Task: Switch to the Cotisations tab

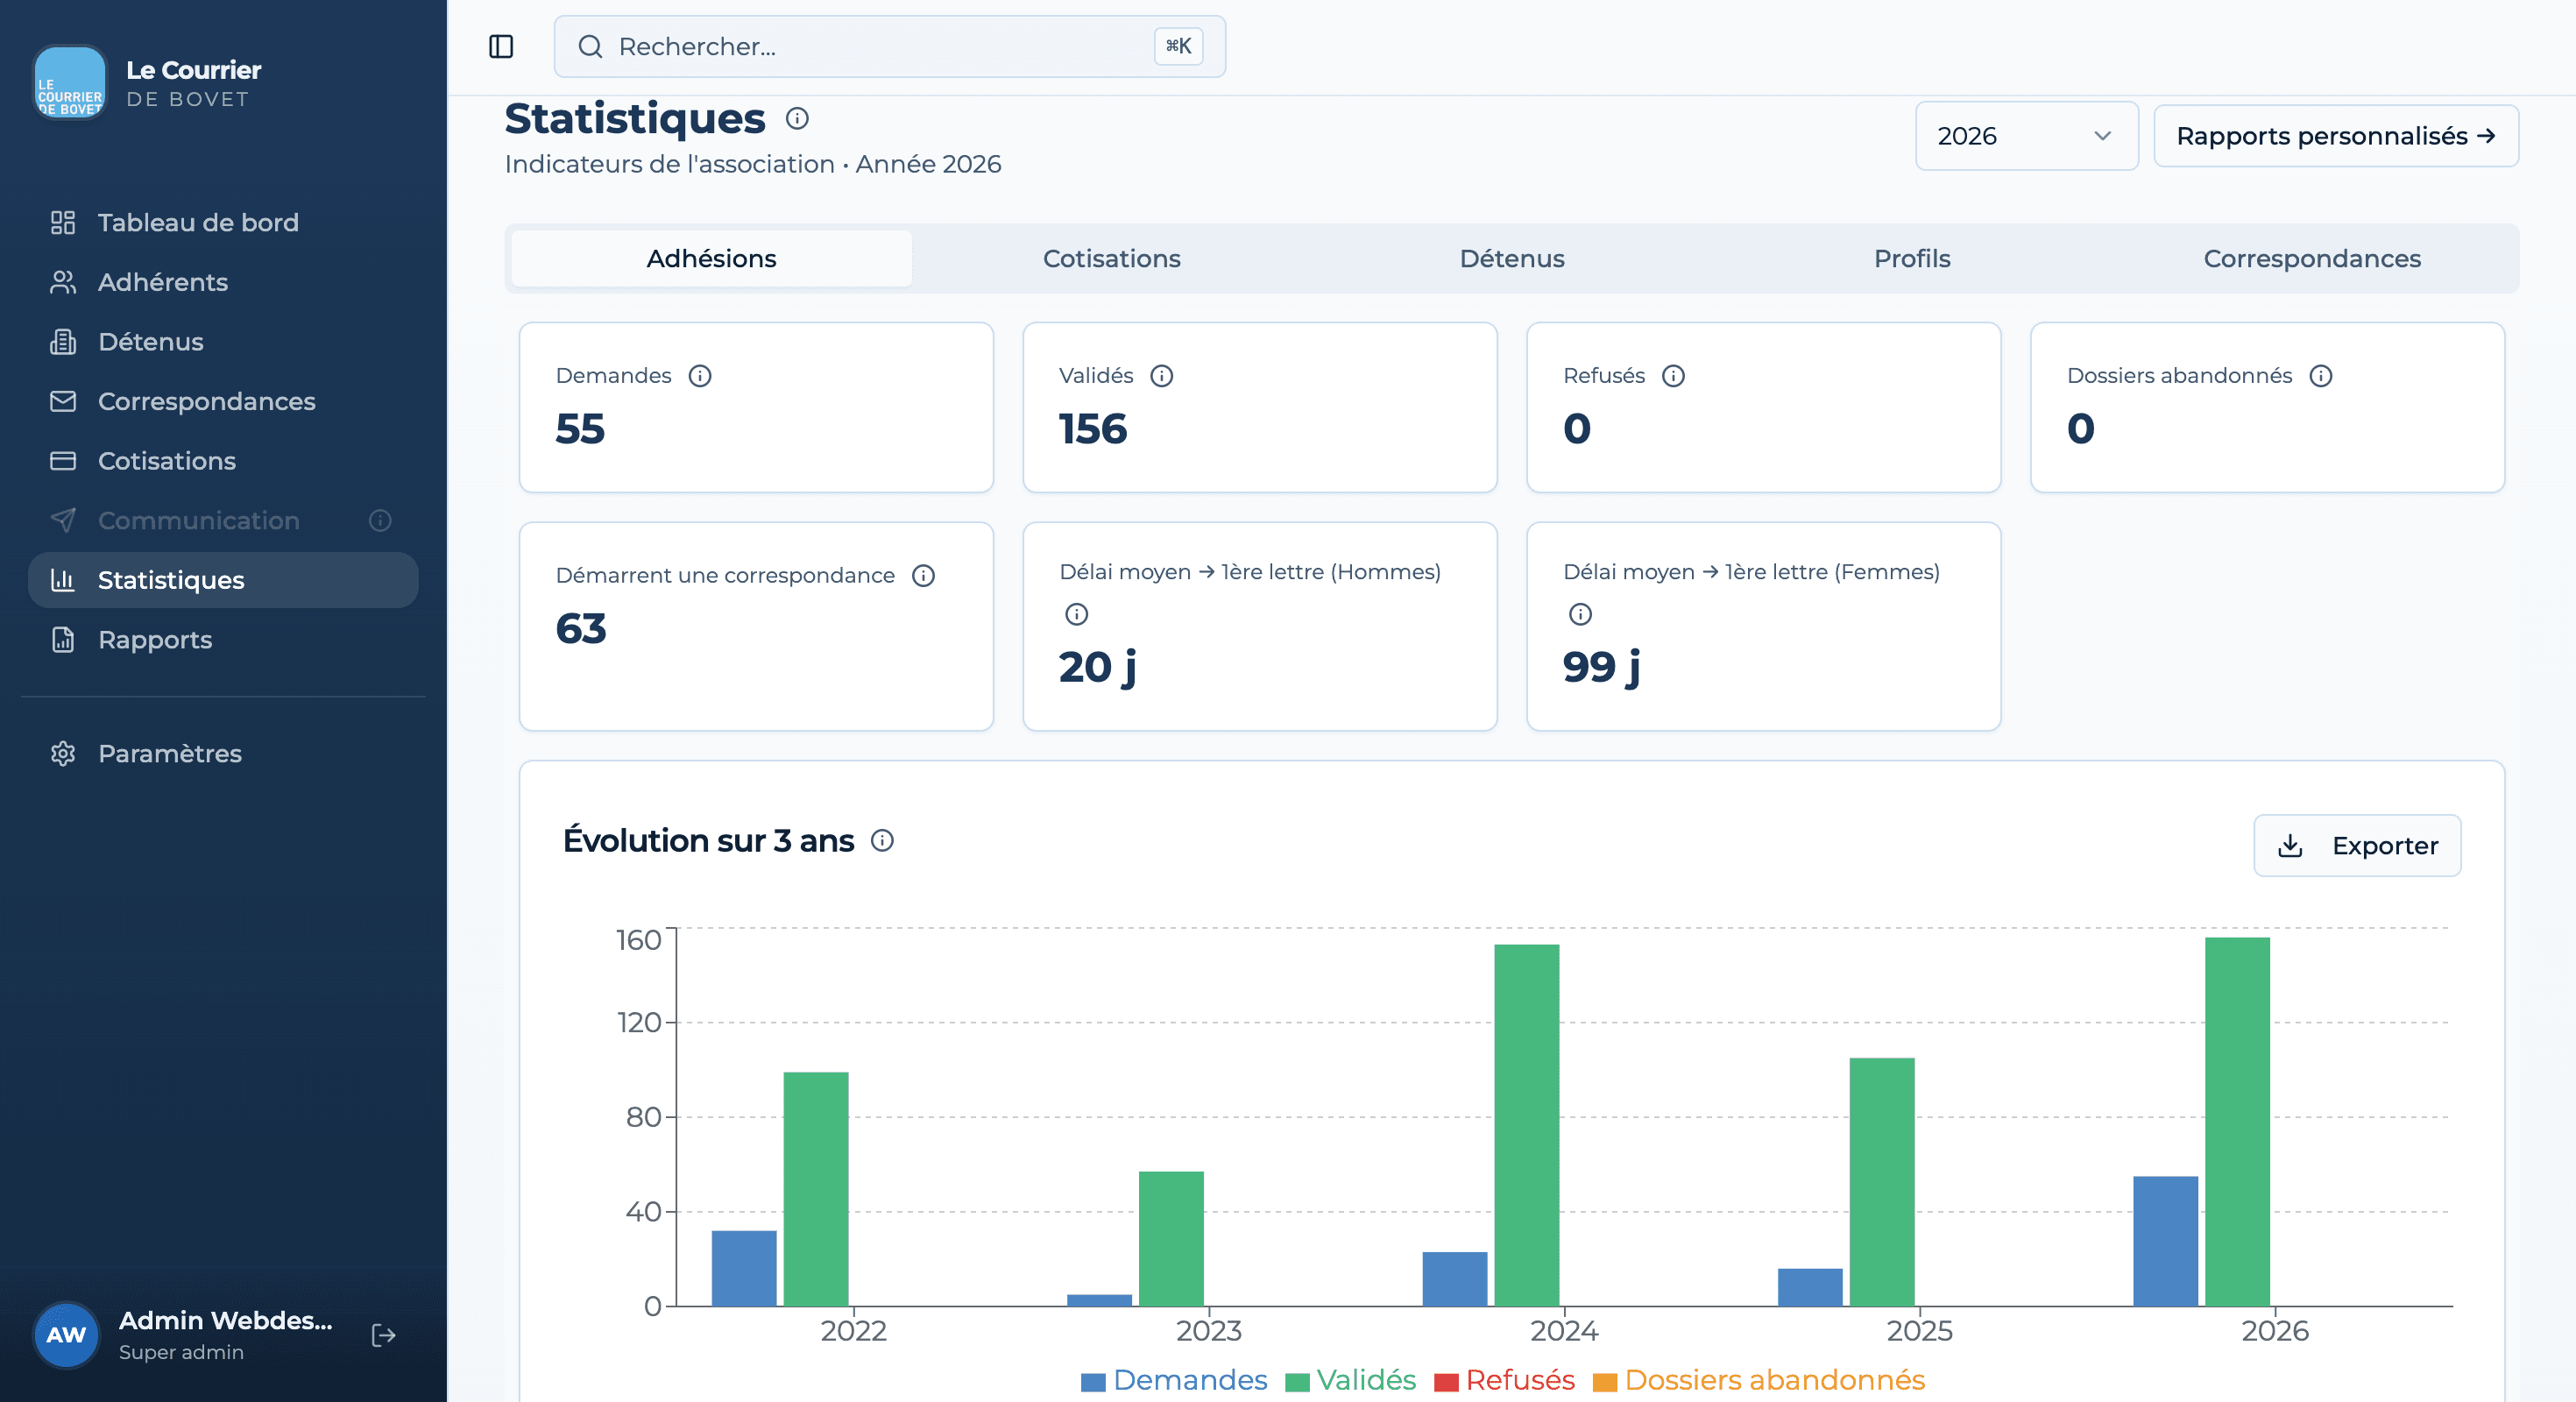Action: [1111, 259]
